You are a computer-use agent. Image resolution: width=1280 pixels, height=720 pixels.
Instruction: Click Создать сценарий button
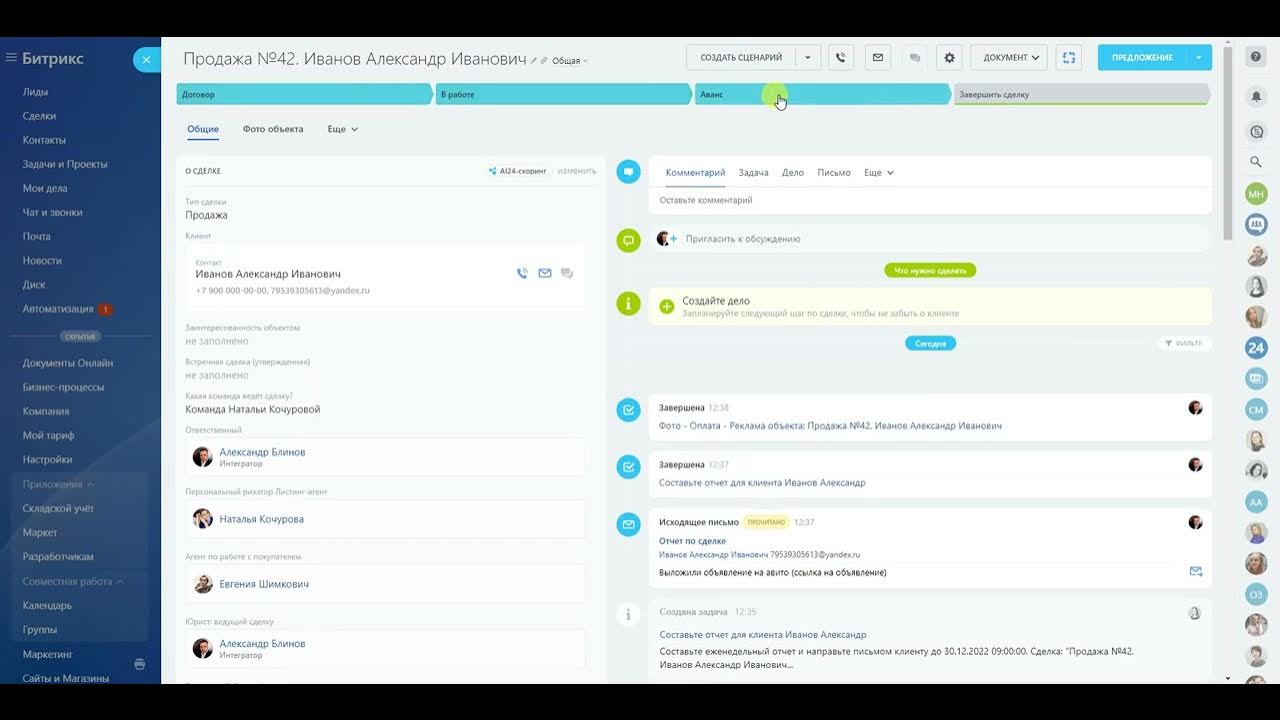(x=741, y=57)
